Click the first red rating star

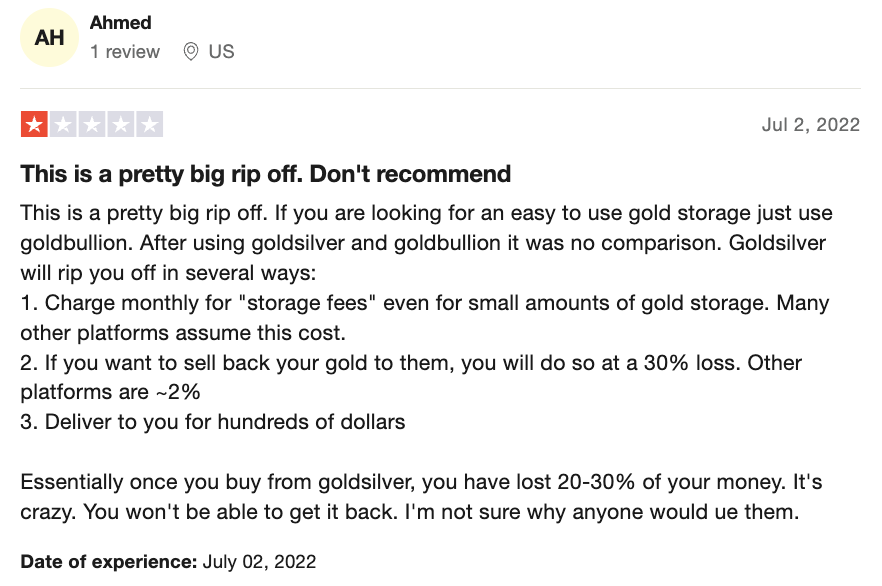[34, 125]
